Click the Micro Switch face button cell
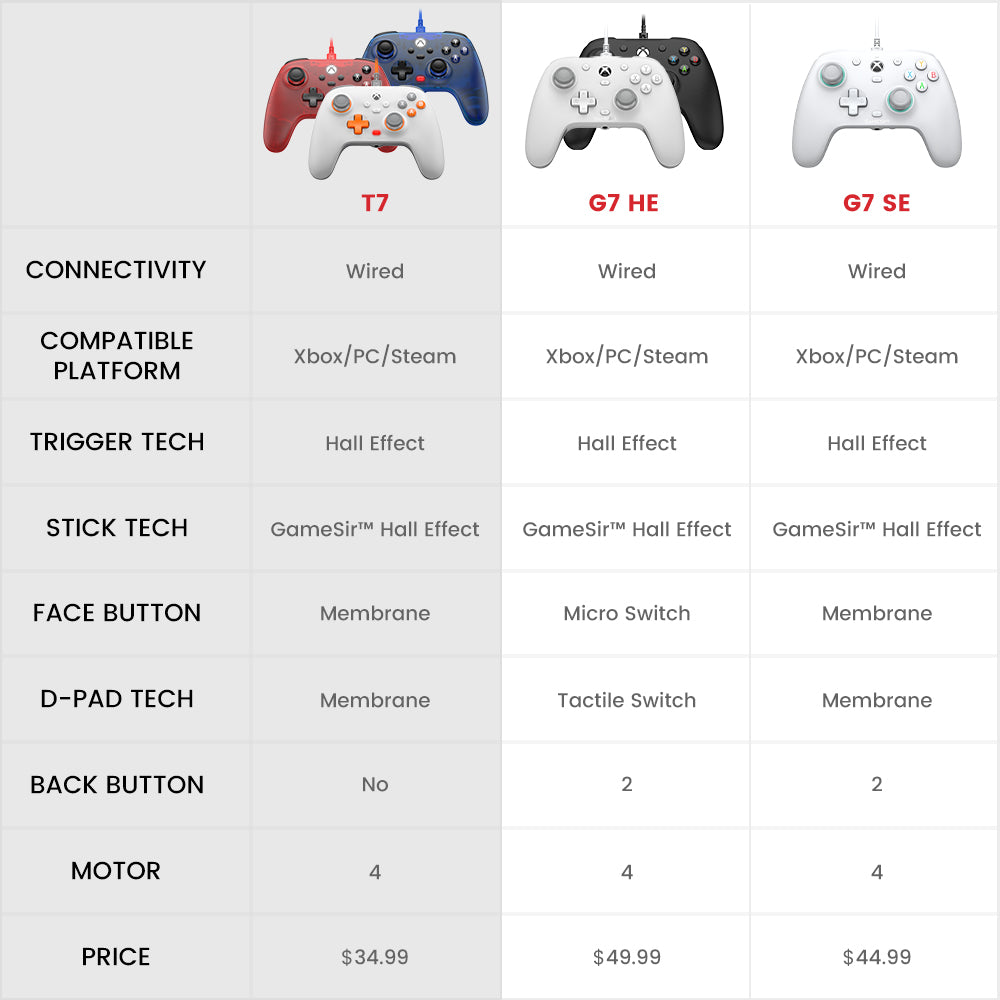Viewport: 1000px width, 1000px height. point(627,614)
